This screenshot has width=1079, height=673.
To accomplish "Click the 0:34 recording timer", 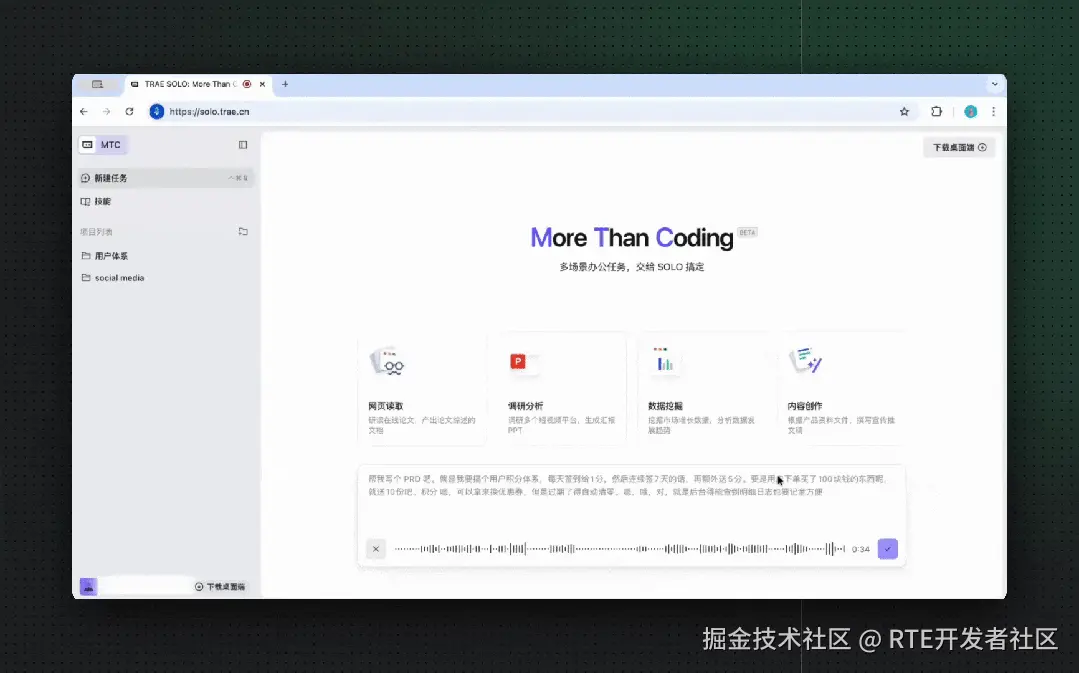I will click(x=861, y=549).
